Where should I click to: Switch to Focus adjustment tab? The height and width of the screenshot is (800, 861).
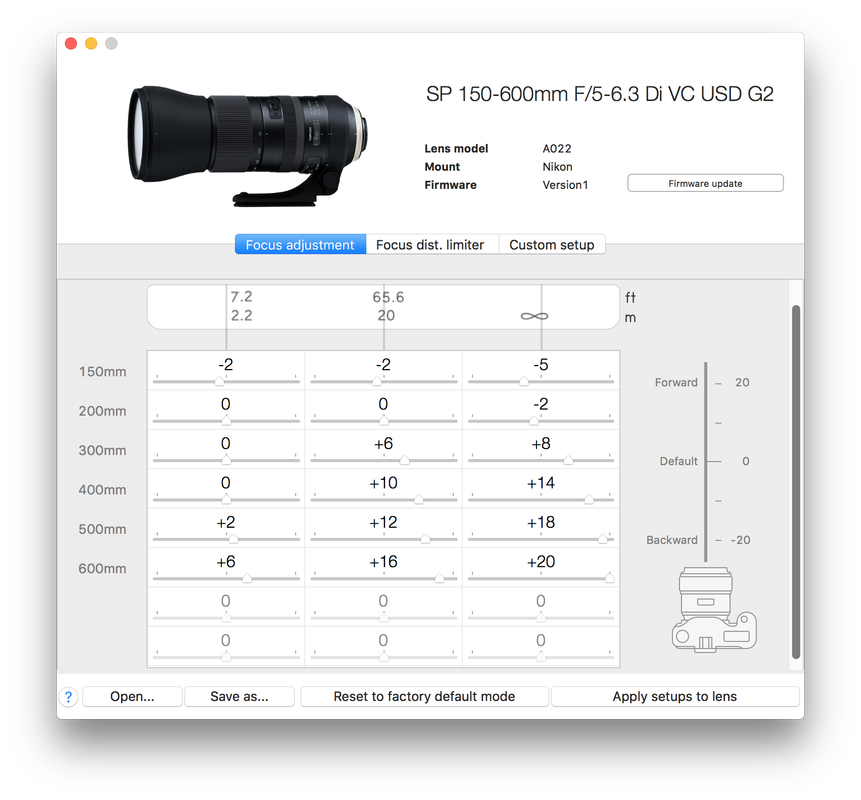click(300, 244)
